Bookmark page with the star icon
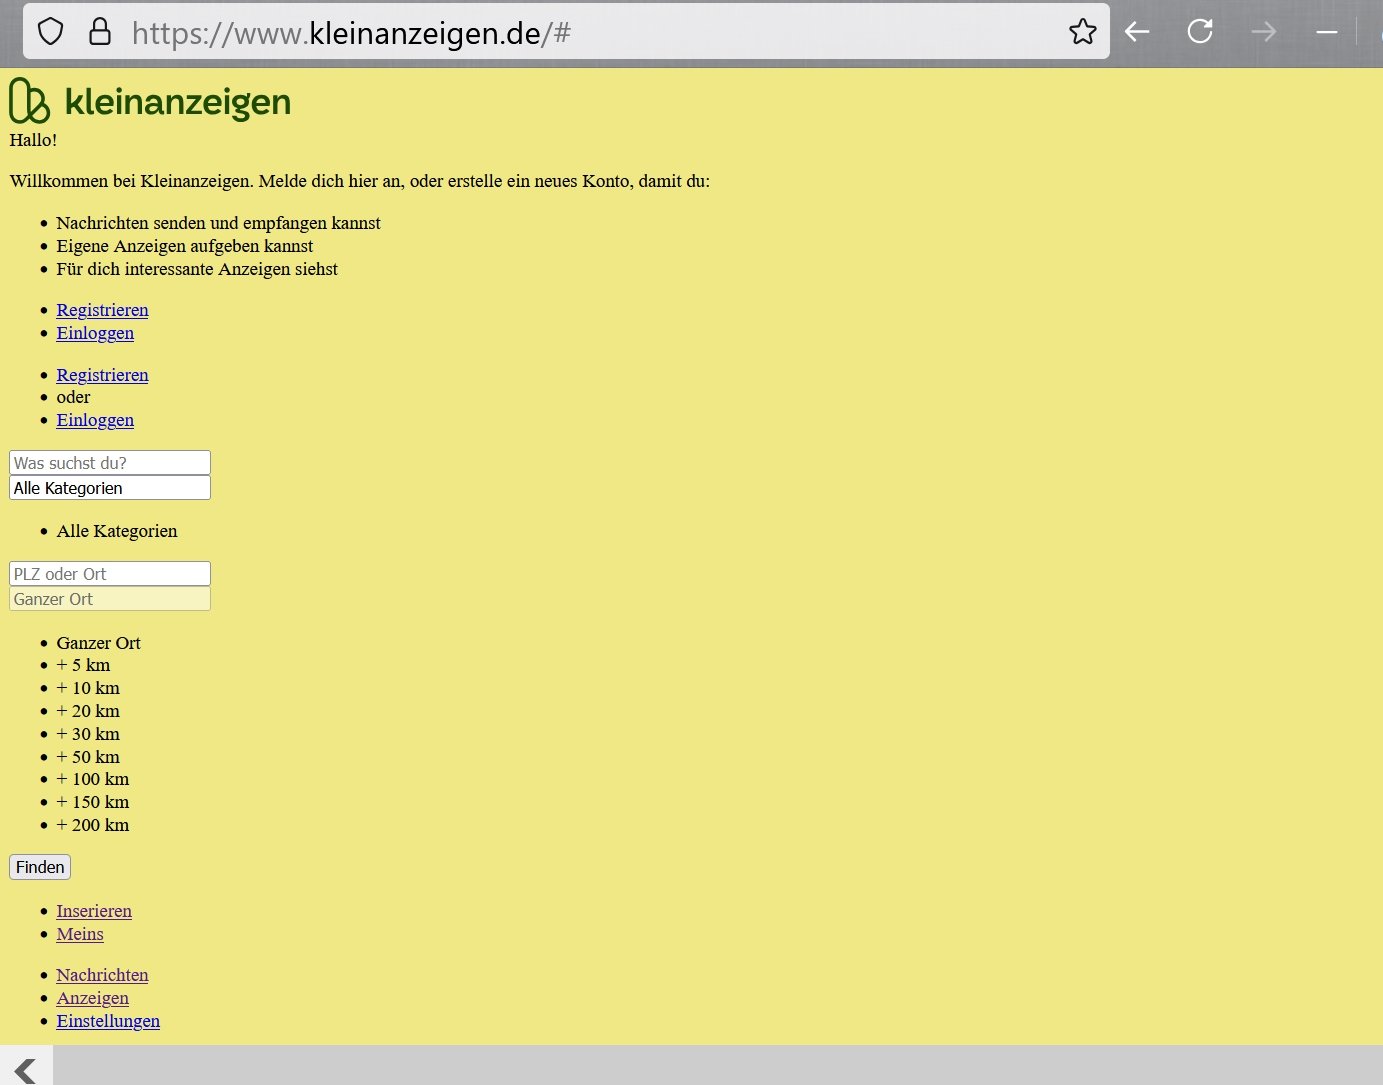This screenshot has height=1085, width=1383. pos(1082,32)
